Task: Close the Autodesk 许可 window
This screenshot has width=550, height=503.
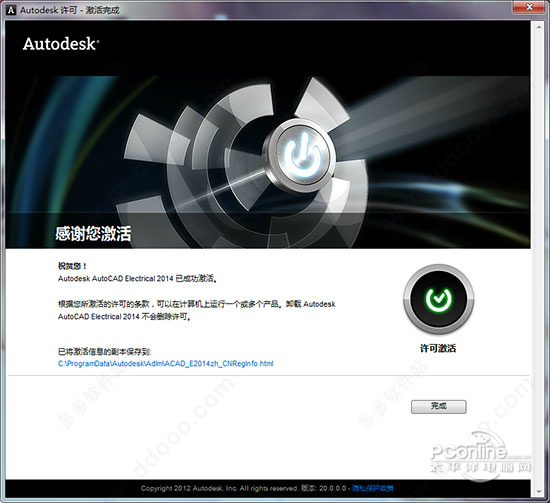Action: click(530, 7)
